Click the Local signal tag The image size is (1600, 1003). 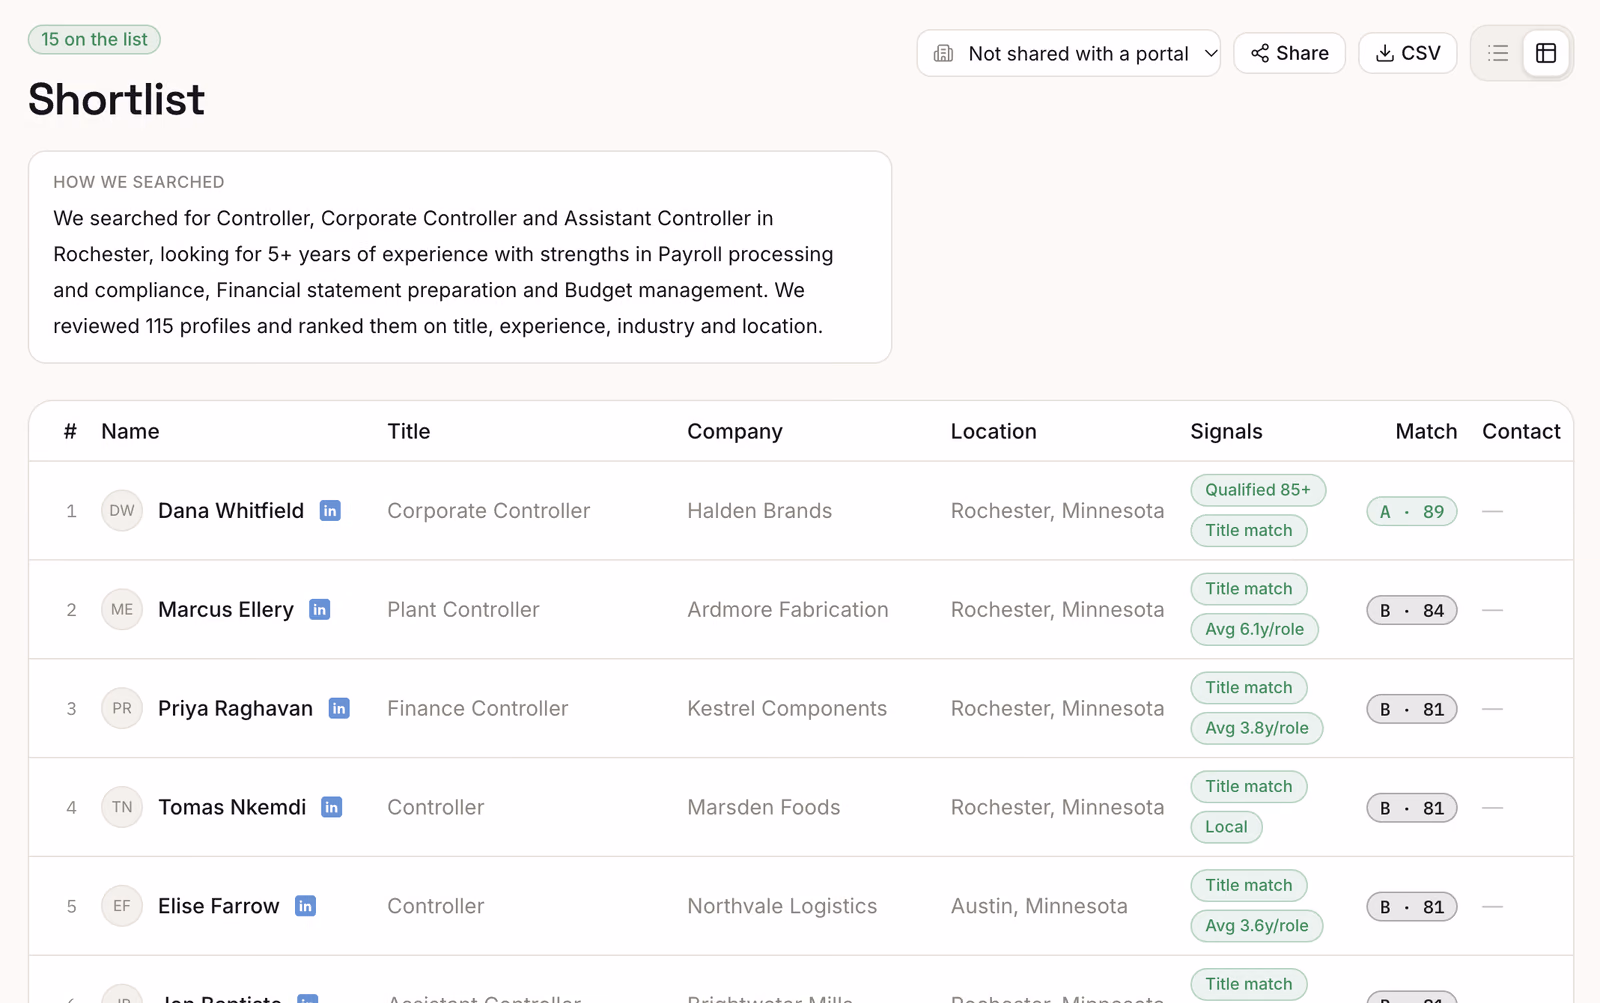pyautogui.click(x=1226, y=827)
